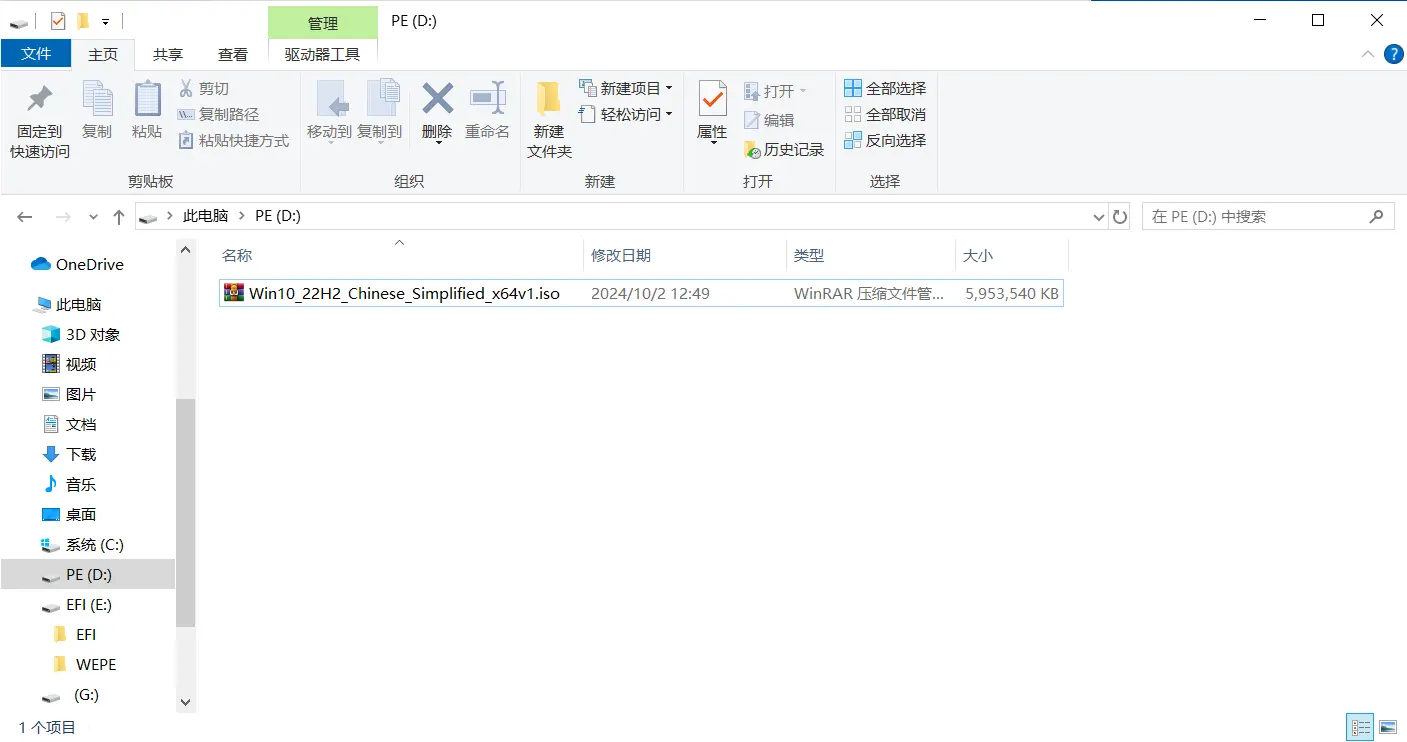Image resolution: width=1407 pixels, height=742 pixels.
Task: Go back with the left arrow
Action: (25, 216)
